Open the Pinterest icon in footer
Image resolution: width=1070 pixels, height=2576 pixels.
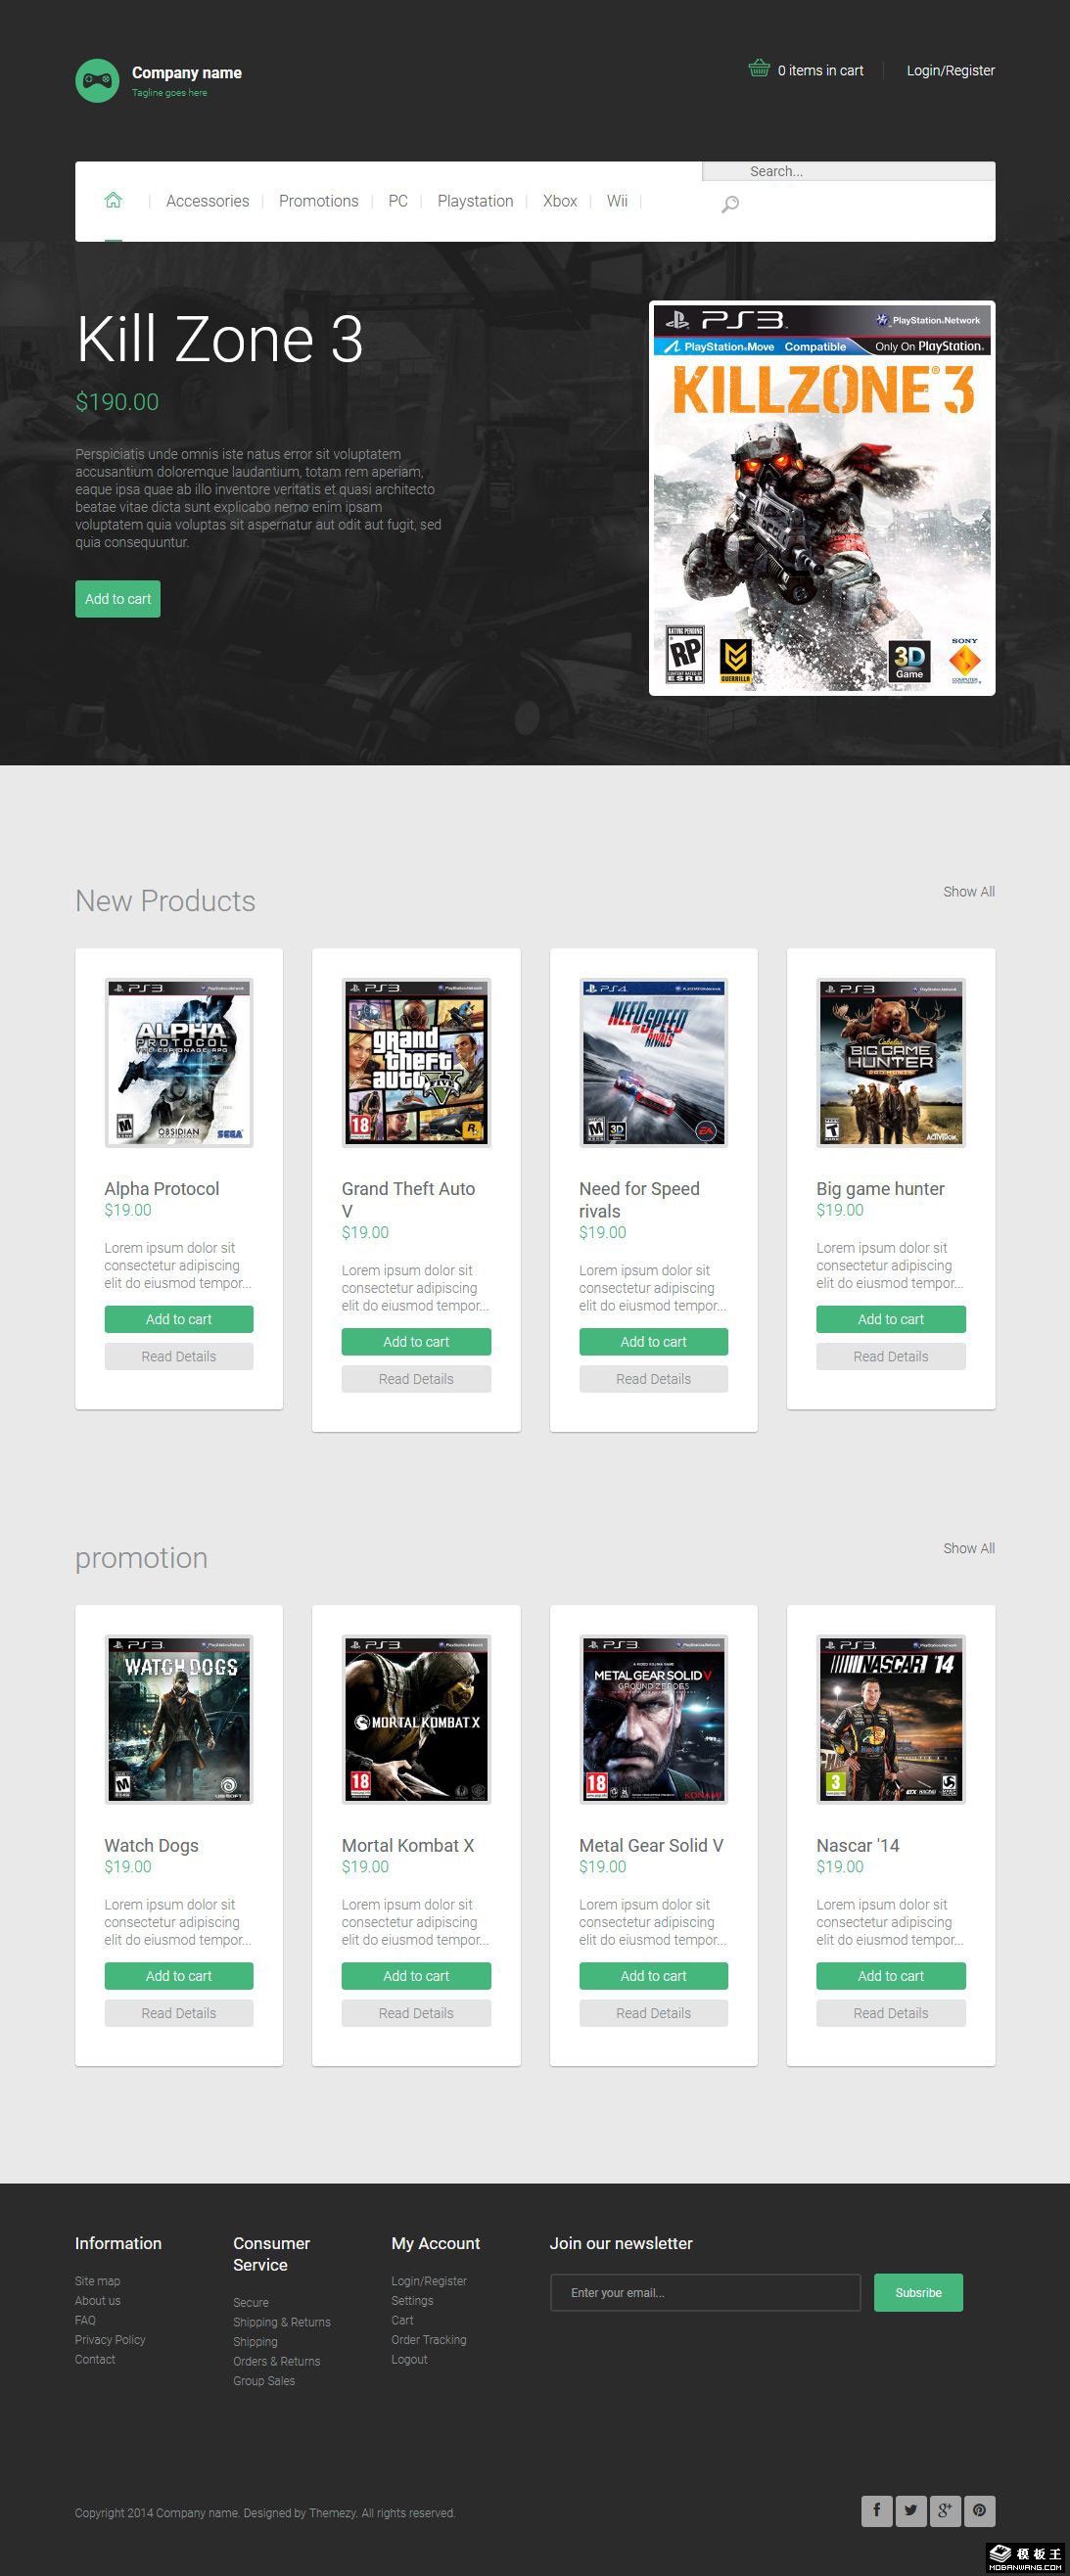pos(979,2510)
